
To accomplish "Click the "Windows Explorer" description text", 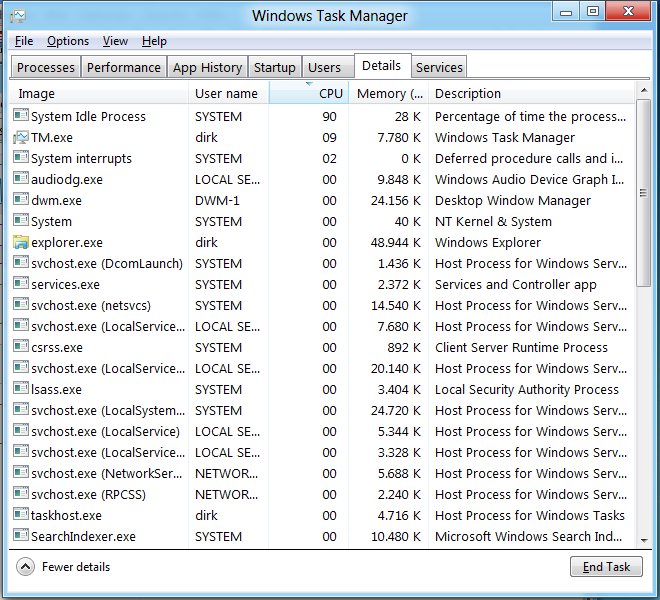I will coord(488,243).
